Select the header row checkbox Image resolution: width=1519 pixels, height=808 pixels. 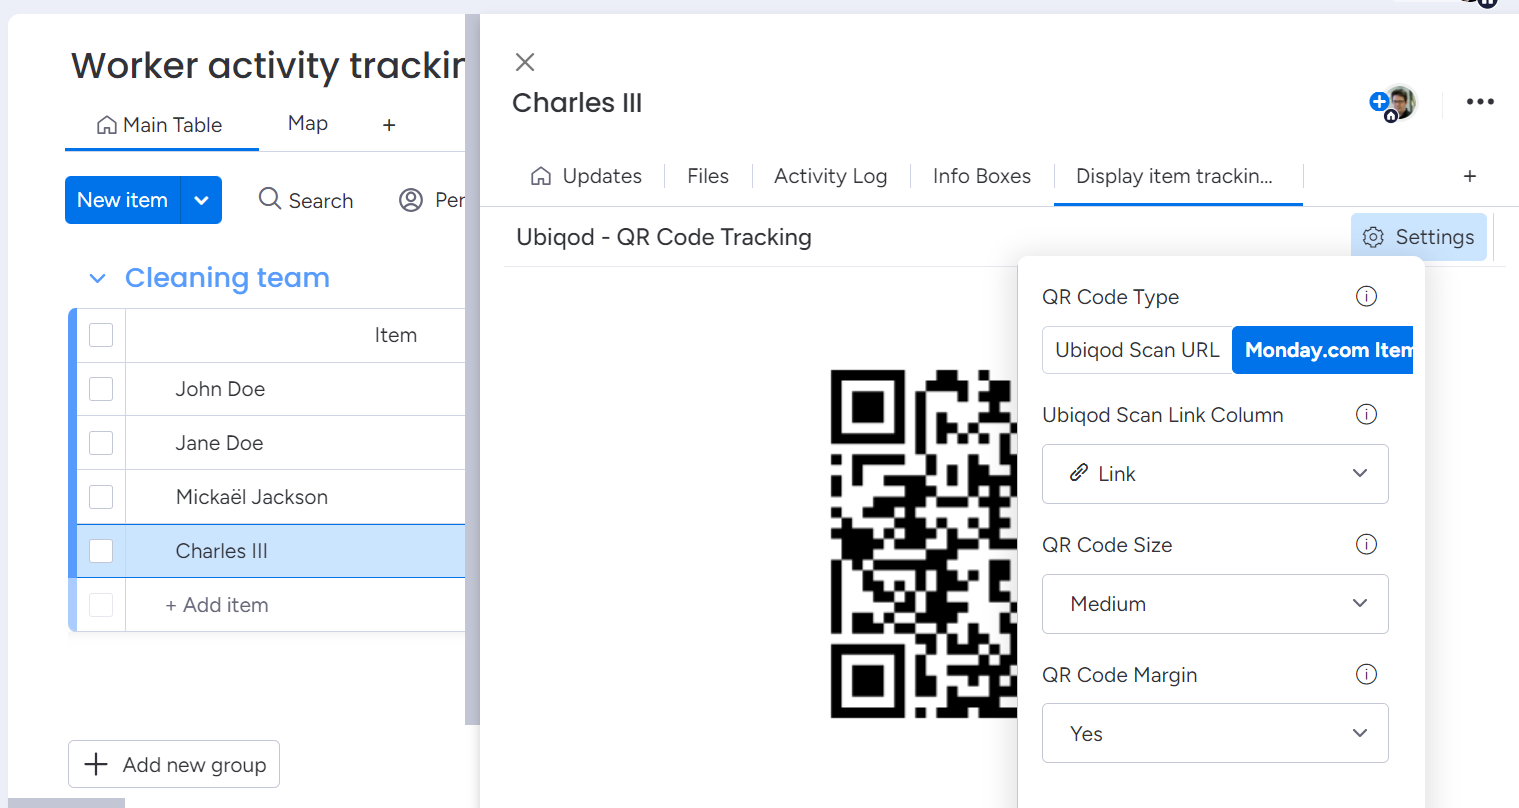coord(101,335)
